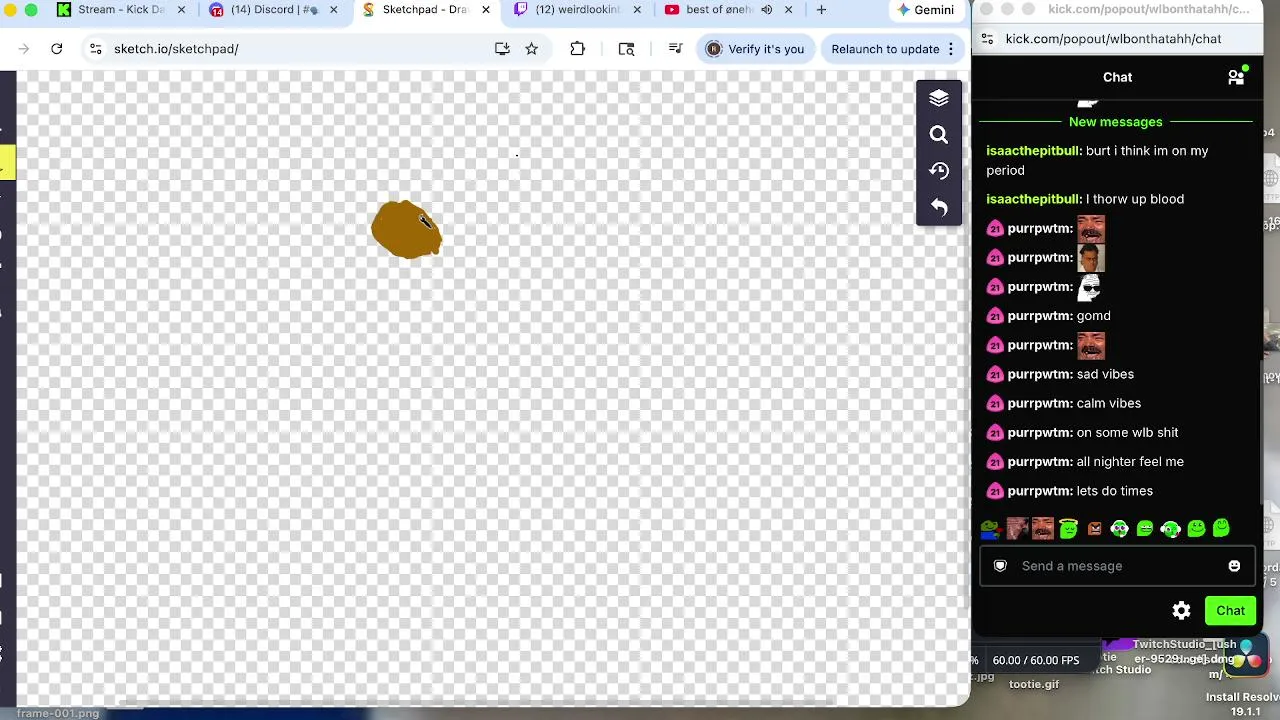Close the YouTube best of tab
Screen dimensions: 1280x720
point(788,10)
